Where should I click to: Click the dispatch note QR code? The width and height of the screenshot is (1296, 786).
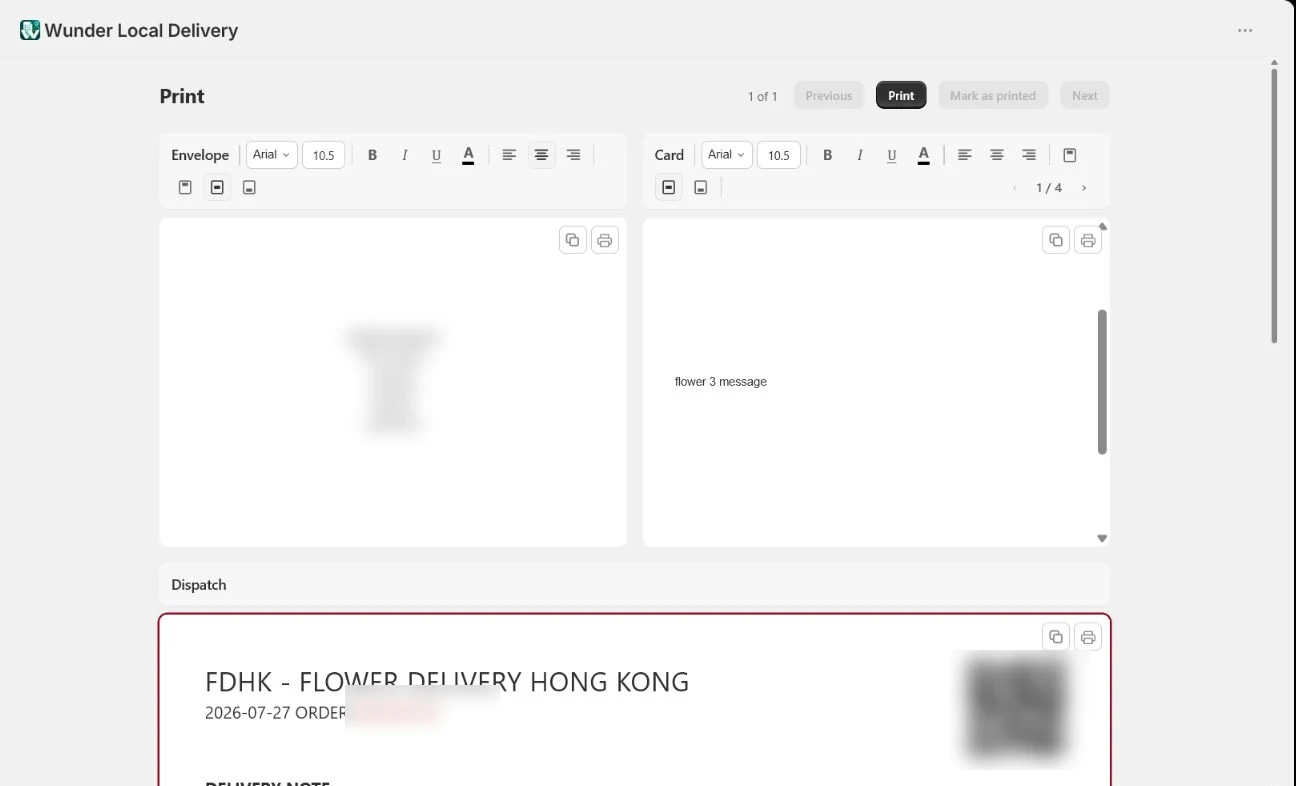(x=1015, y=709)
